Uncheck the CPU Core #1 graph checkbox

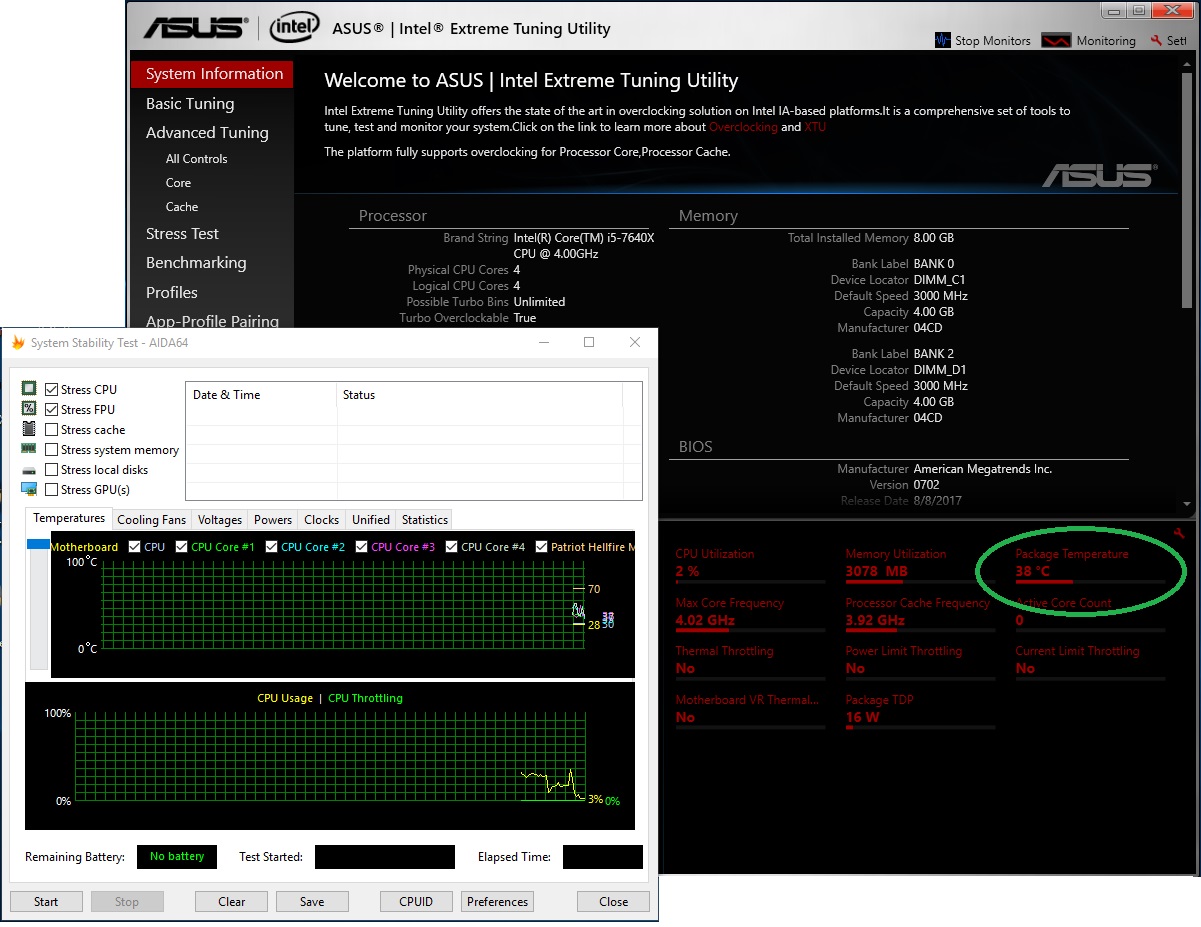point(181,547)
